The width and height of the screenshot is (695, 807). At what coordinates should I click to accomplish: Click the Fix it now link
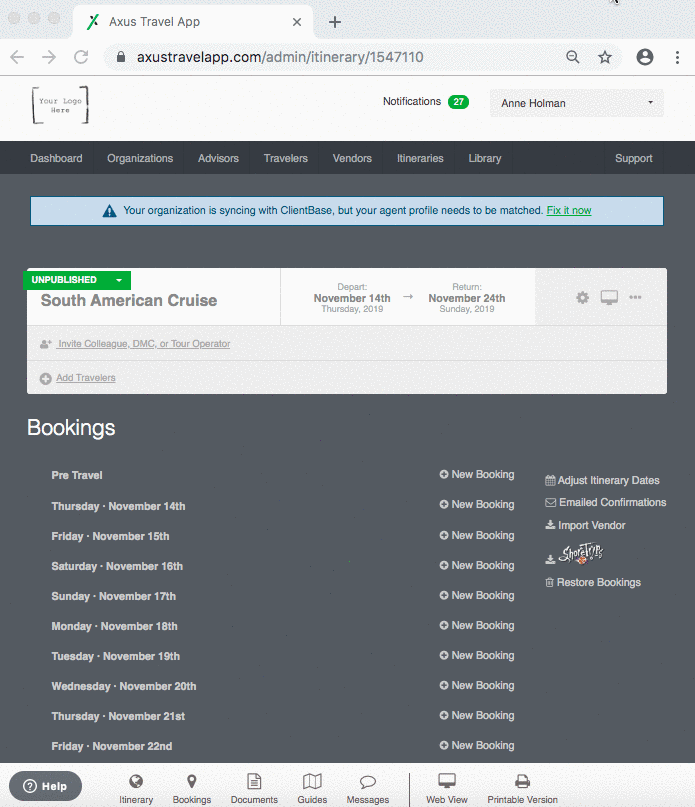click(569, 210)
